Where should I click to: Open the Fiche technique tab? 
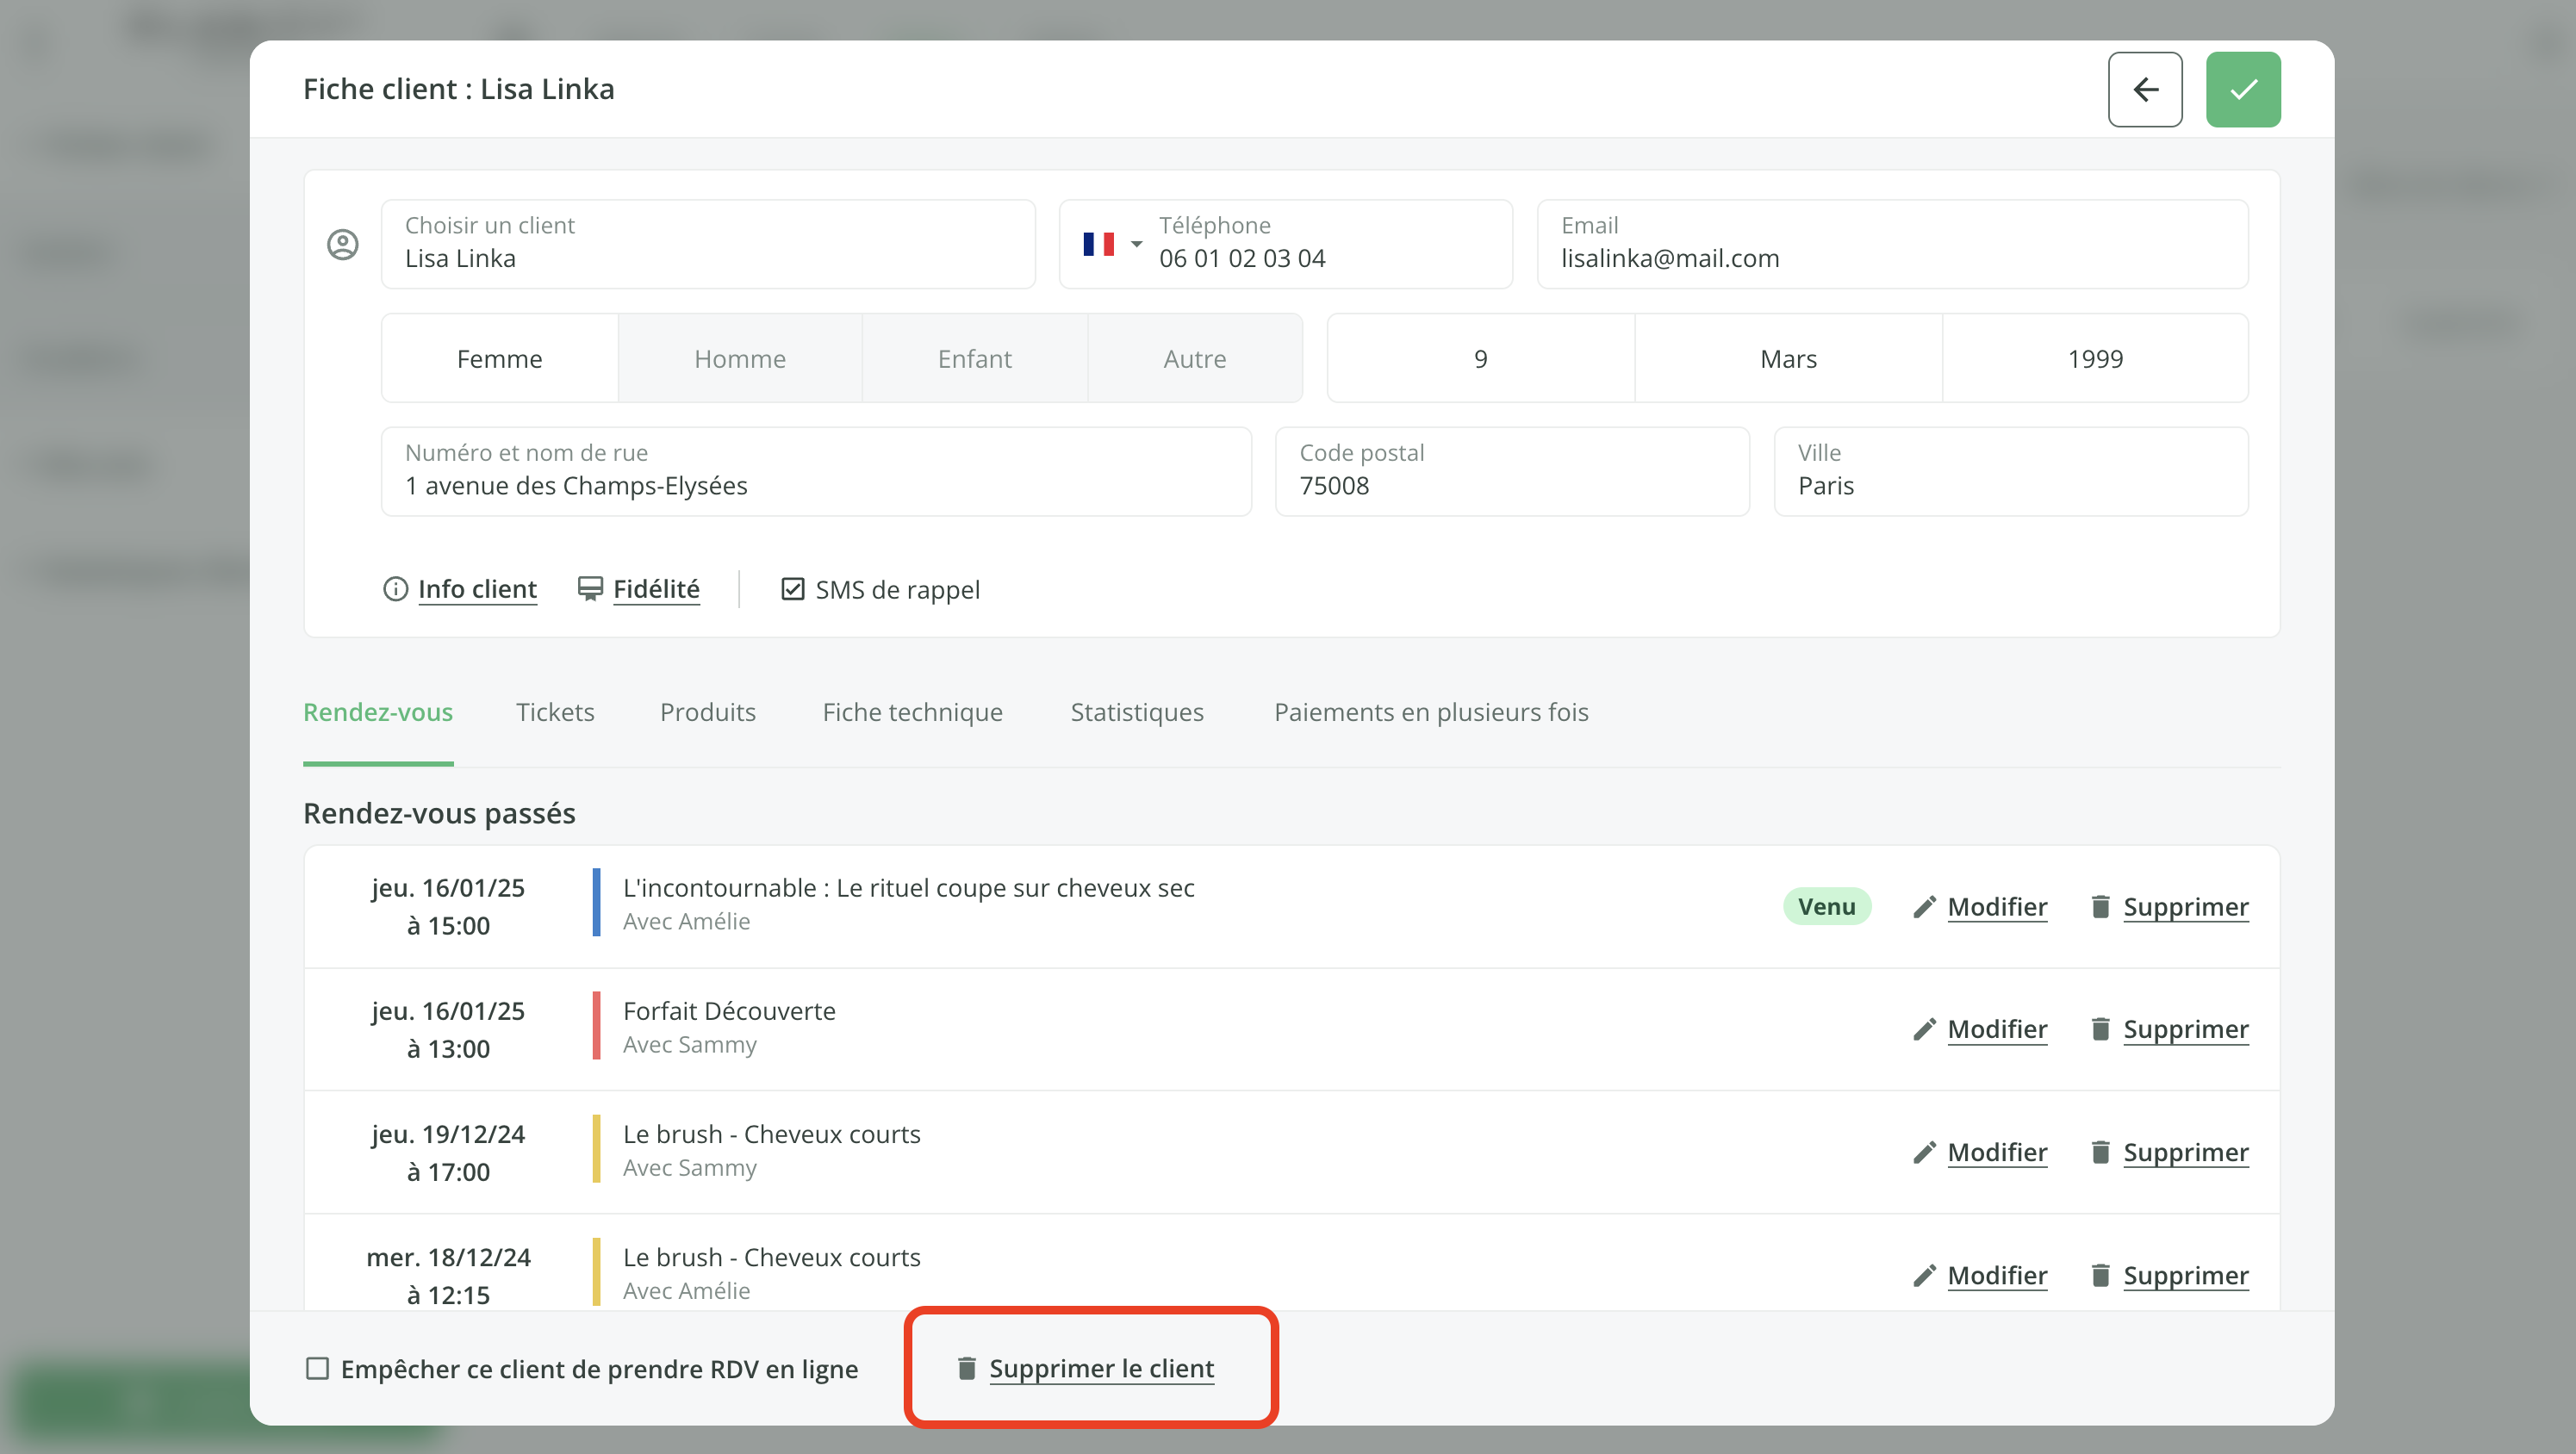912,712
